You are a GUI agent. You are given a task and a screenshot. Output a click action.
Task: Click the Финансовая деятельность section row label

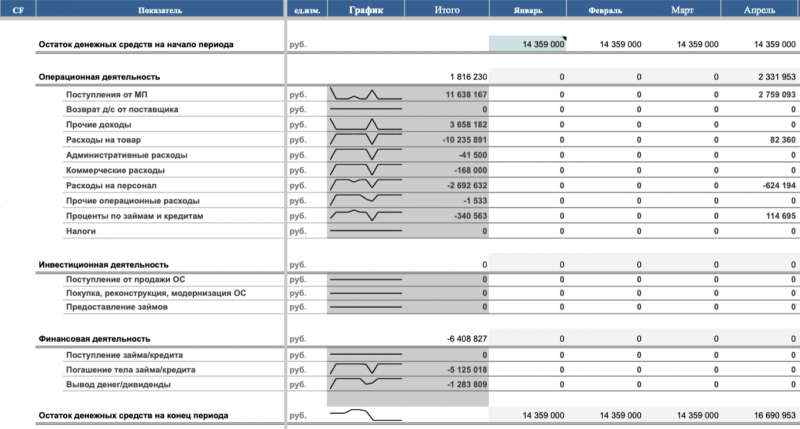pyautogui.click(x=94, y=339)
